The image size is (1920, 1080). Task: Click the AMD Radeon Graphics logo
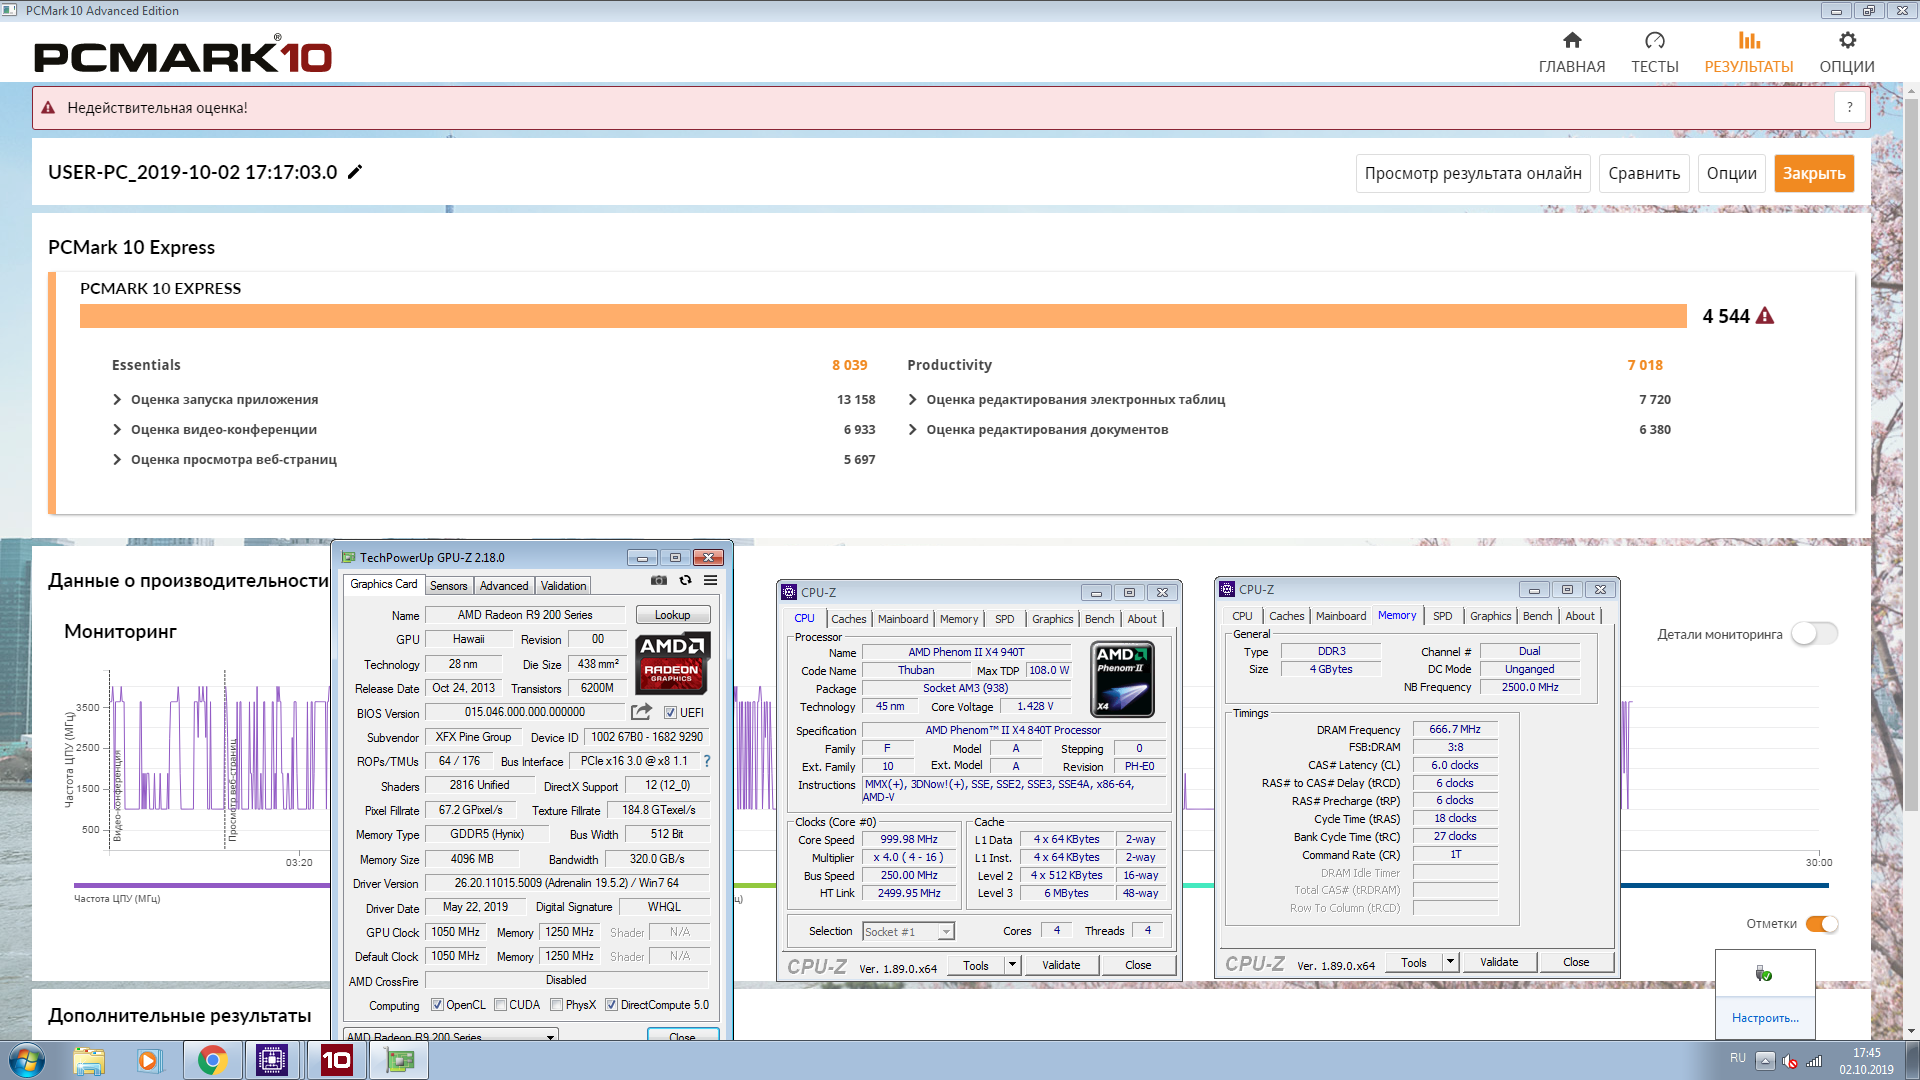(x=672, y=663)
